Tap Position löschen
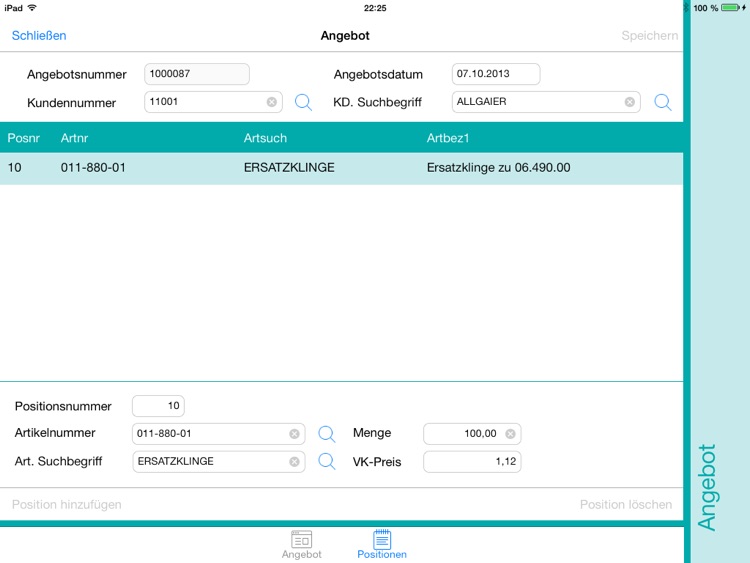This screenshot has width=750, height=563. click(626, 505)
